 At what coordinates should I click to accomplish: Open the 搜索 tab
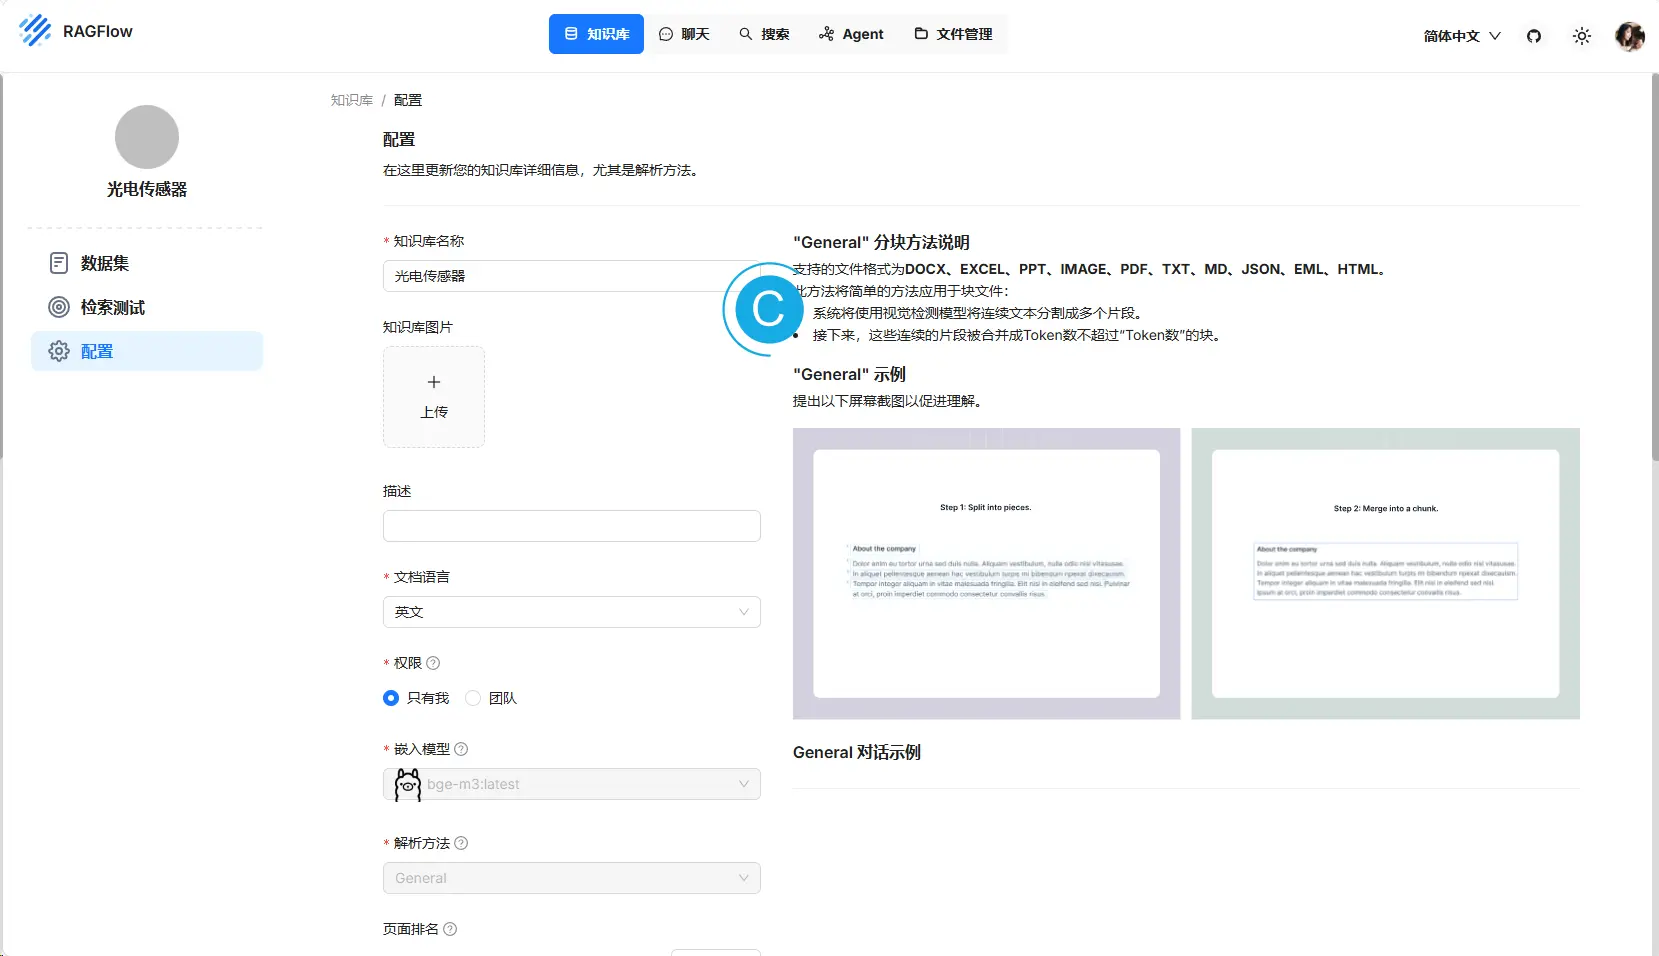point(764,34)
